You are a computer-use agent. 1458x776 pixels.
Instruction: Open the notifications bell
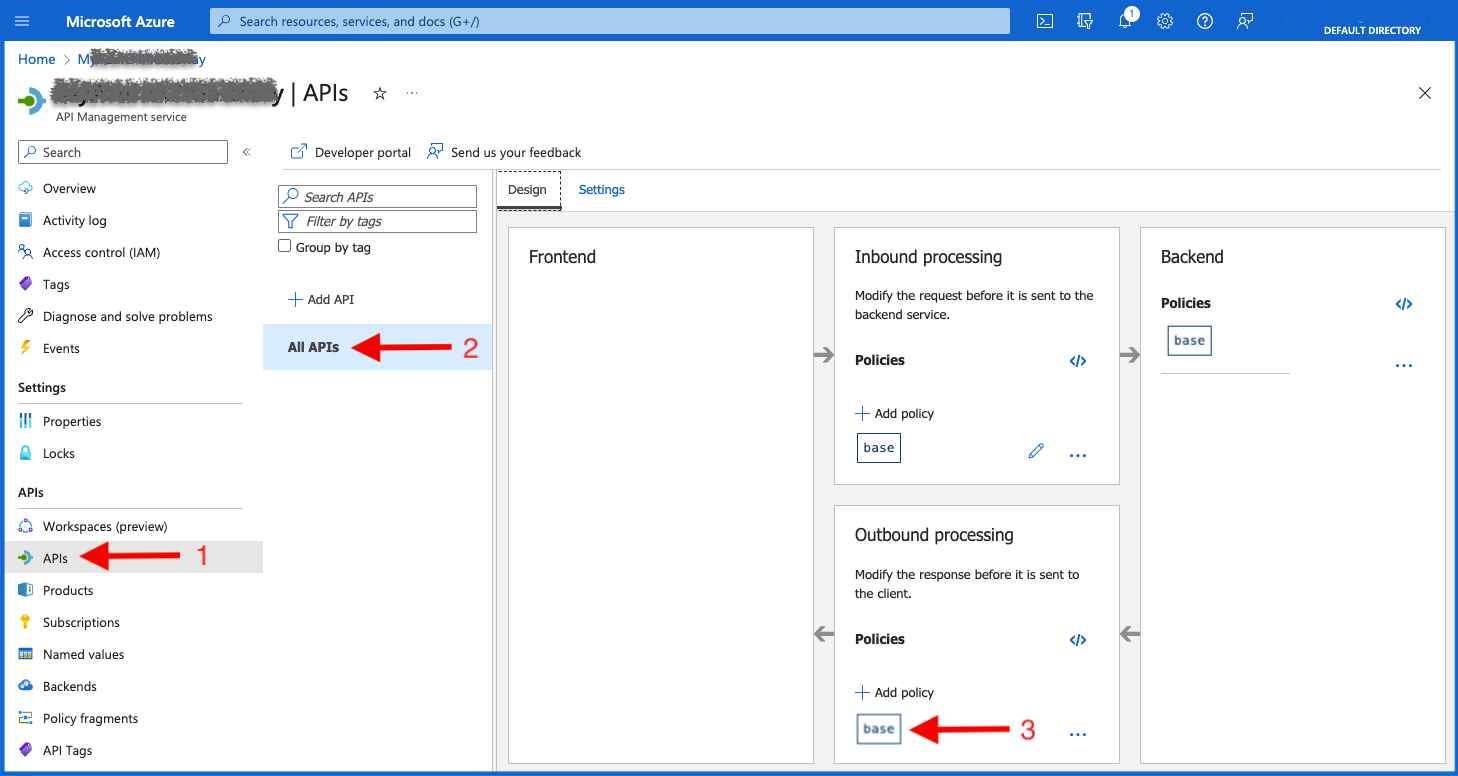[1125, 21]
